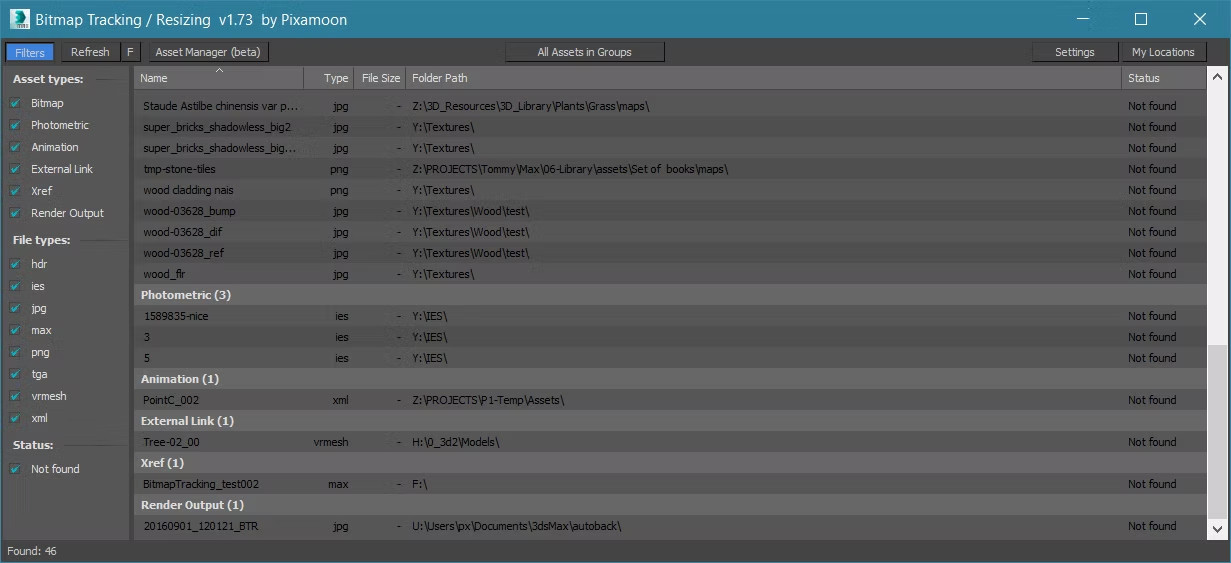The width and height of the screenshot is (1231, 563).
Task: Toggle the xml file type checkbox
Action: (x=15, y=418)
